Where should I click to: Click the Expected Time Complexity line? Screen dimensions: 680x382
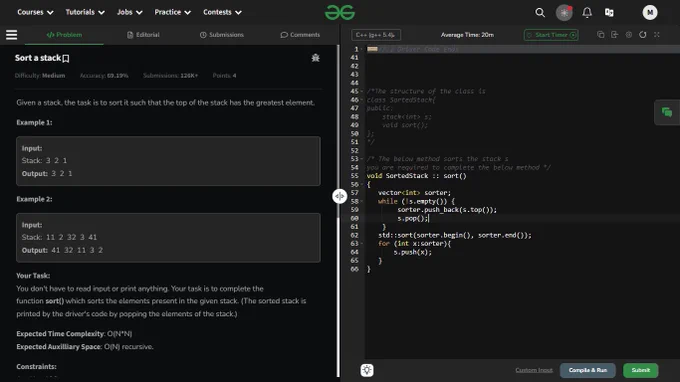pos(74,334)
